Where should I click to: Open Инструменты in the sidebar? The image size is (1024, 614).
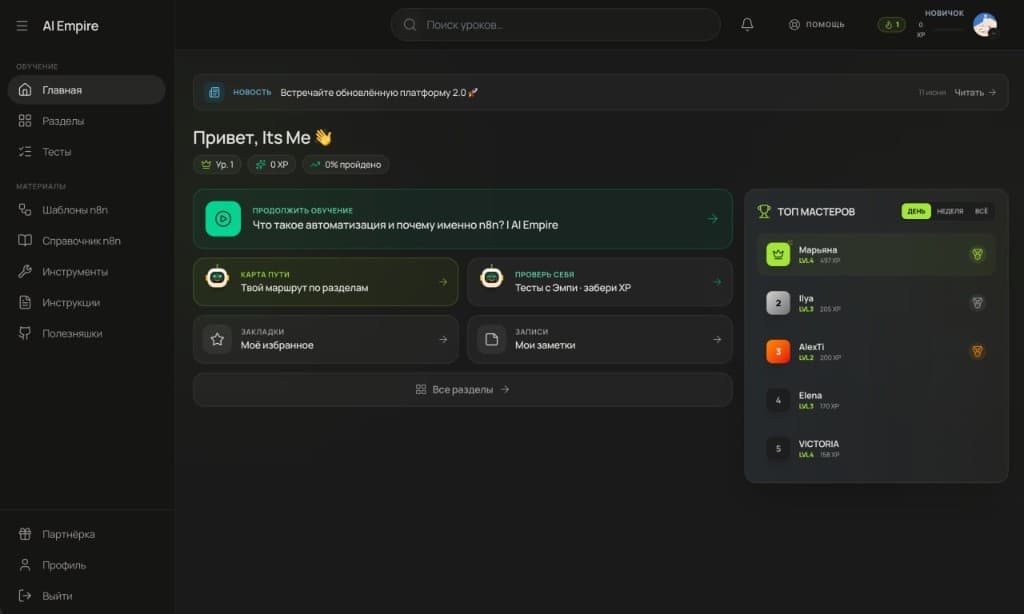point(86,271)
